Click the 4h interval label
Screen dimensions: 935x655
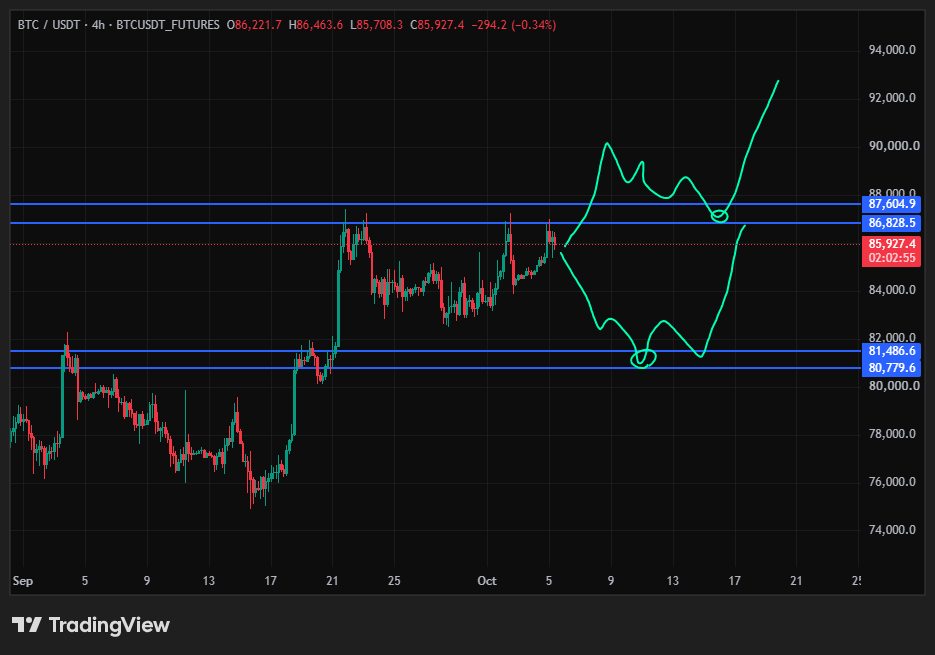(98, 25)
